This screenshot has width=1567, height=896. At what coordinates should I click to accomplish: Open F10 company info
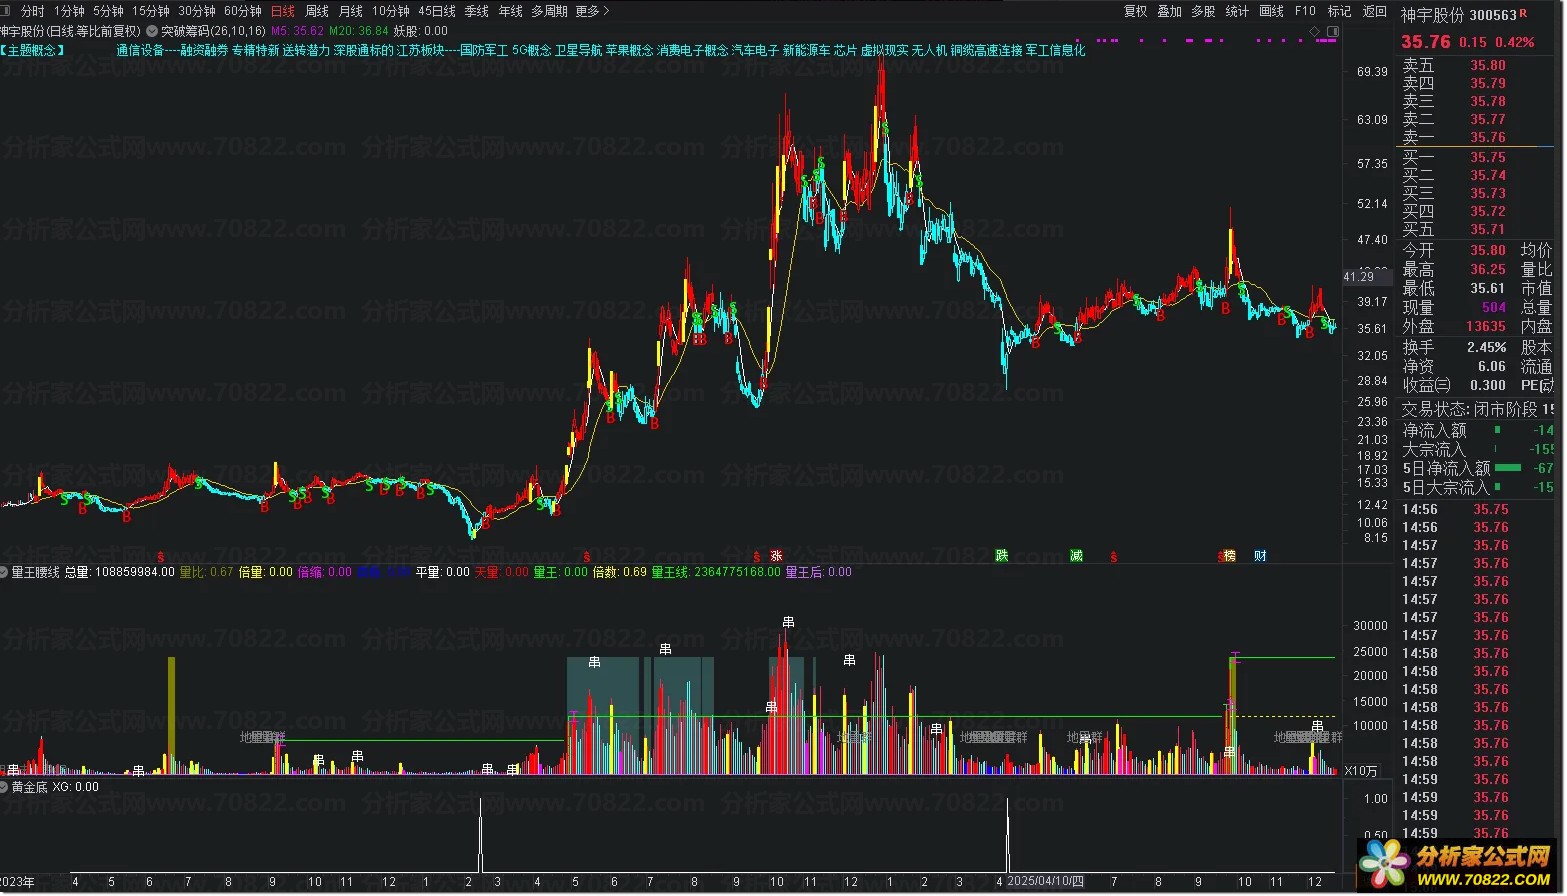click(x=1306, y=11)
